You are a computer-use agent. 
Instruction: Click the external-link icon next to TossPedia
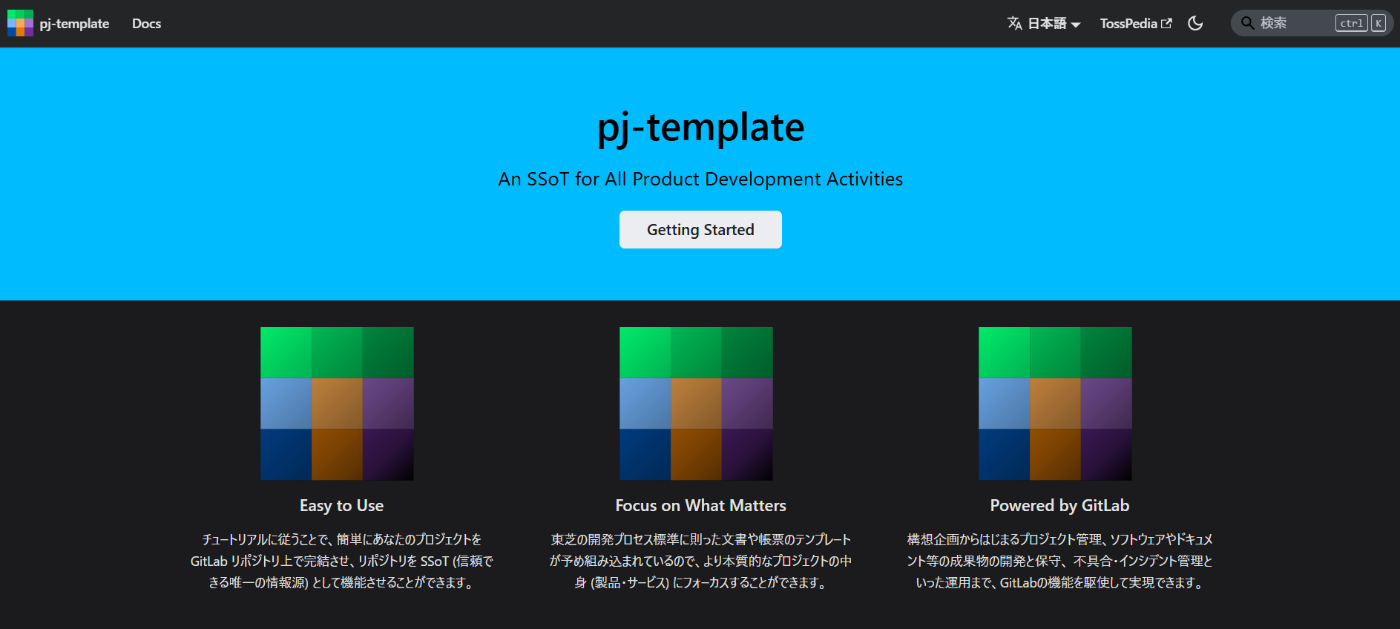click(x=1168, y=21)
